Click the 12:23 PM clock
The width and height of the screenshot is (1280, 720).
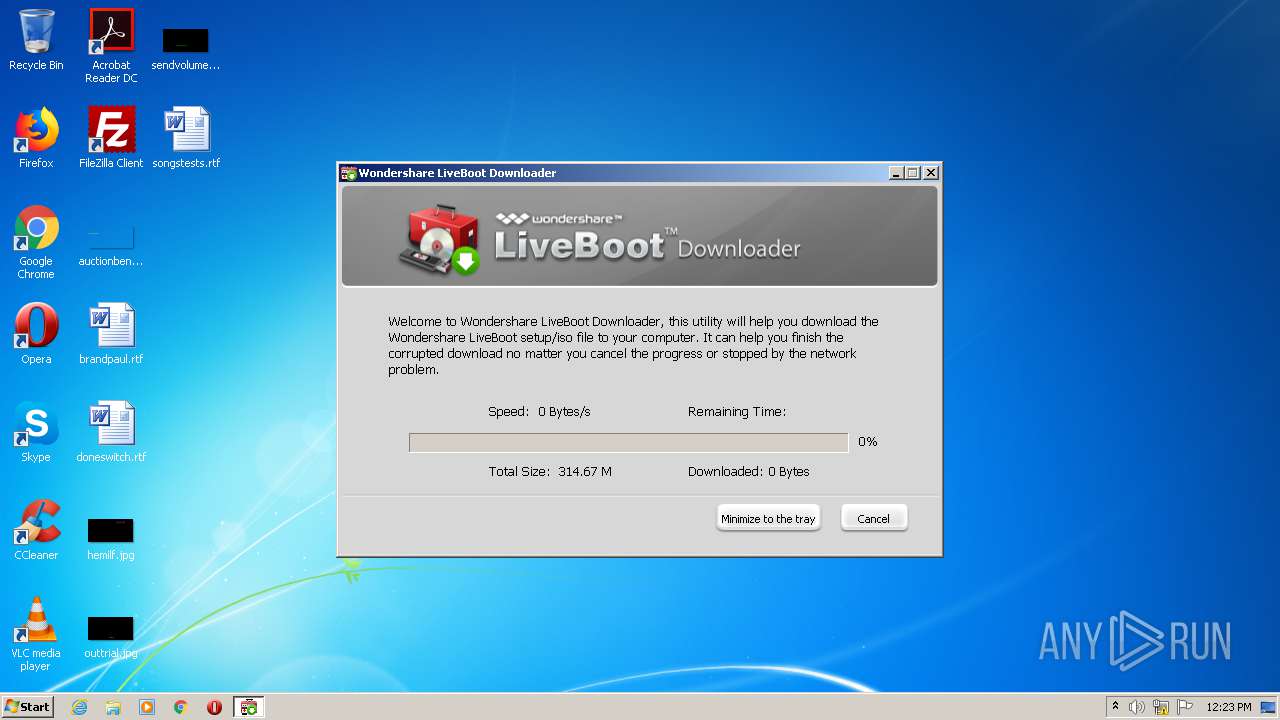[x=1229, y=707]
